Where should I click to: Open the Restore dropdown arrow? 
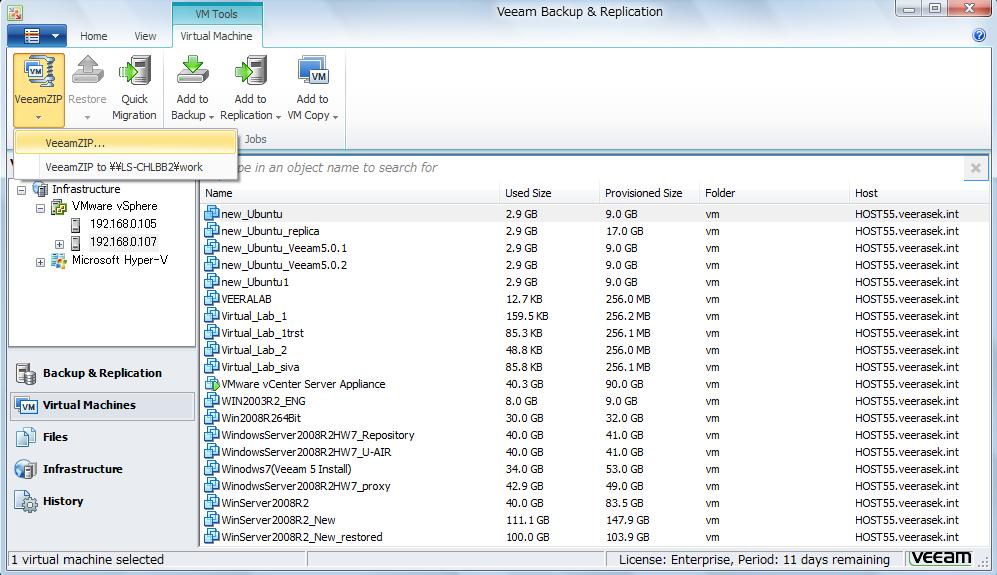[87, 118]
